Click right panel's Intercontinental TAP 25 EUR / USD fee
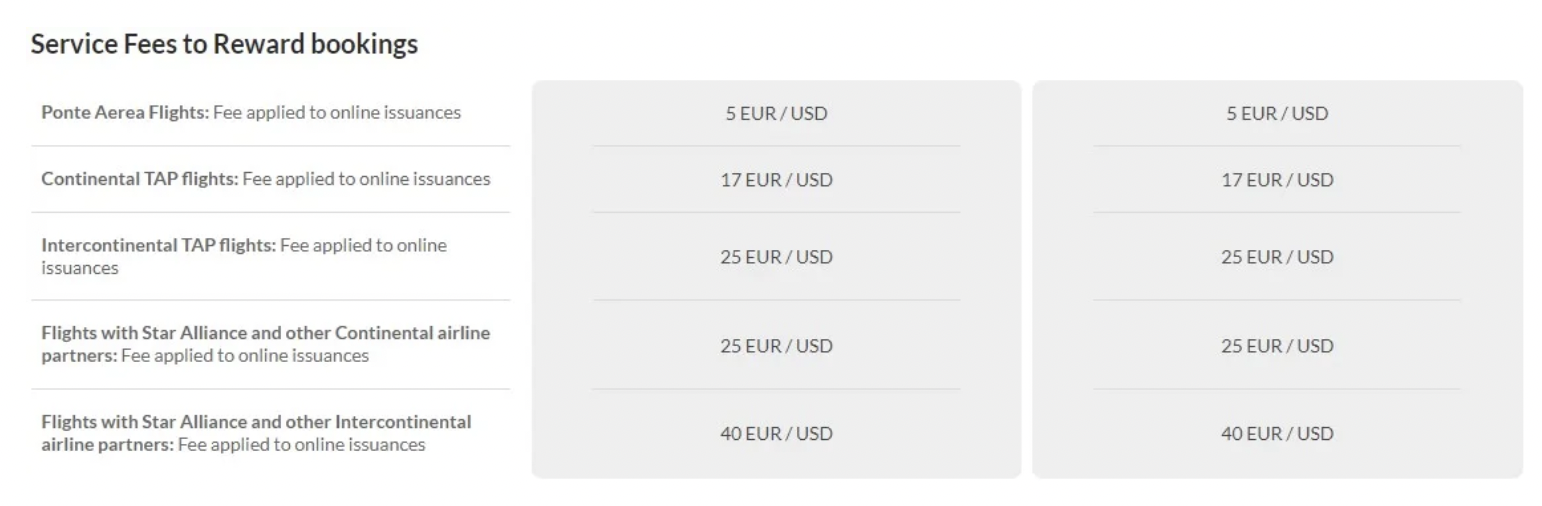 1277,257
